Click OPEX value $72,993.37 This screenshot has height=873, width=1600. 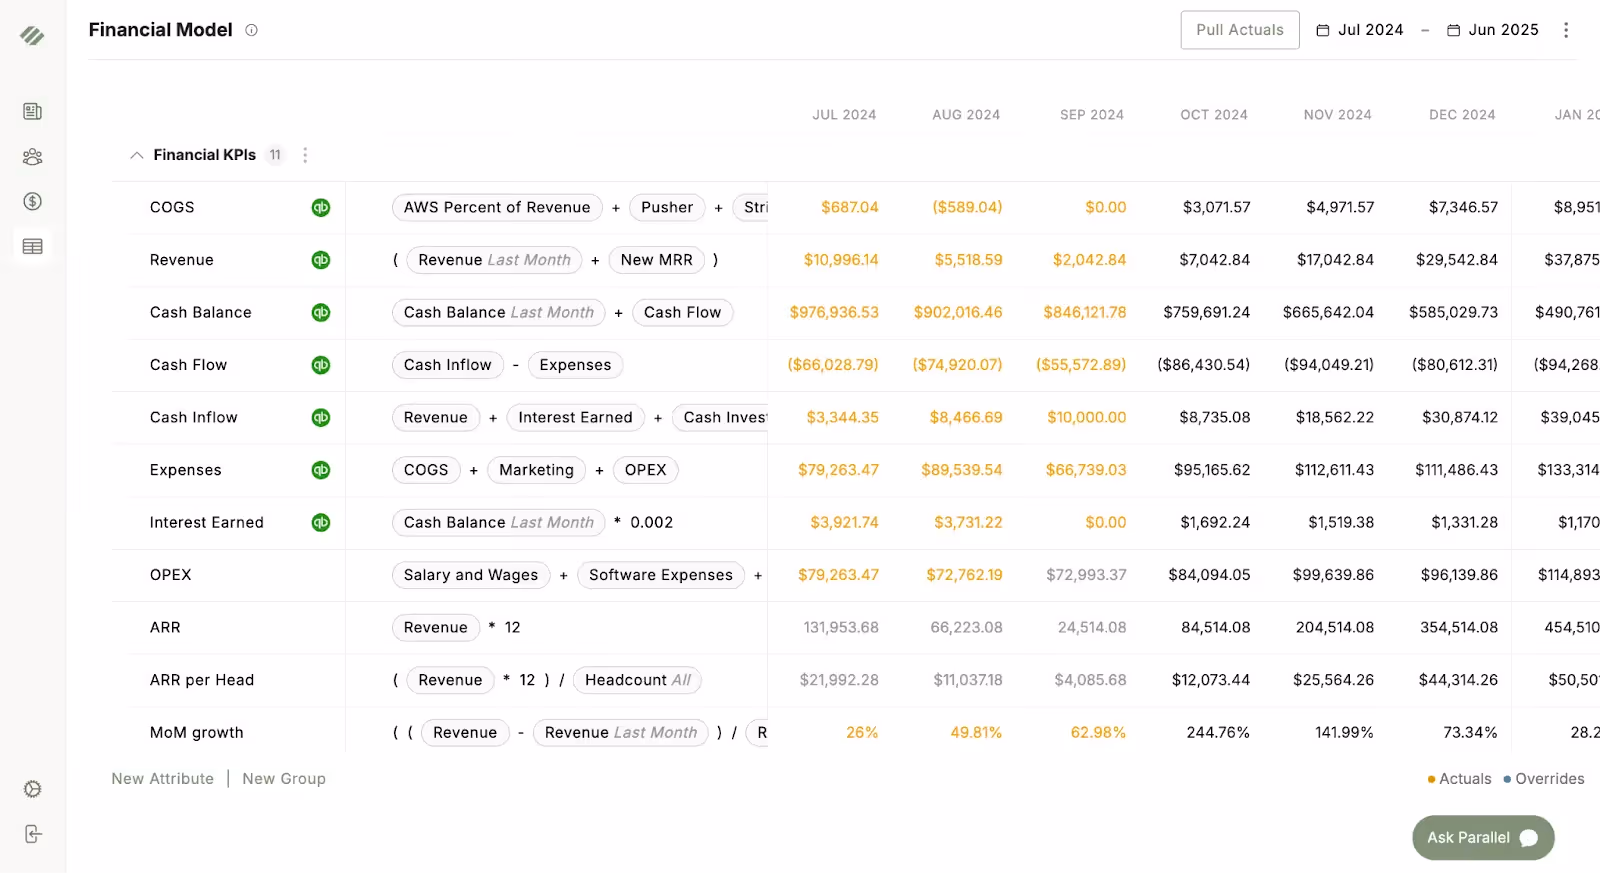tap(1086, 575)
